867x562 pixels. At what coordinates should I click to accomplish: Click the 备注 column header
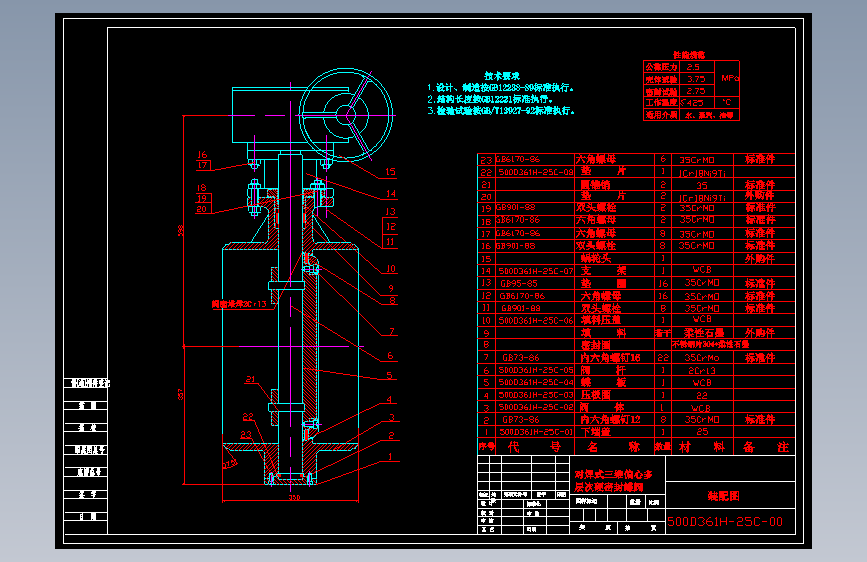pyautogui.click(x=766, y=446)
